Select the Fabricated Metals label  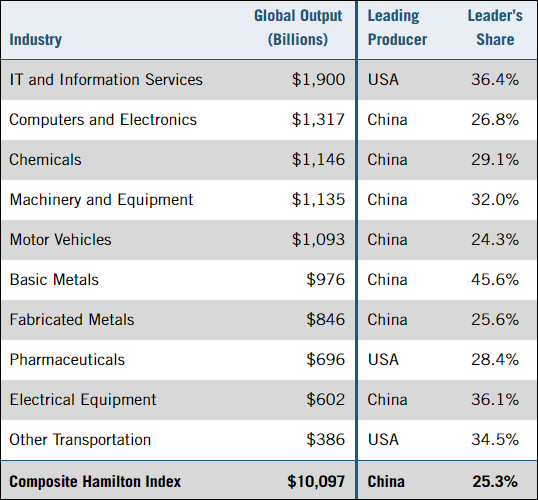coord(72,319)
